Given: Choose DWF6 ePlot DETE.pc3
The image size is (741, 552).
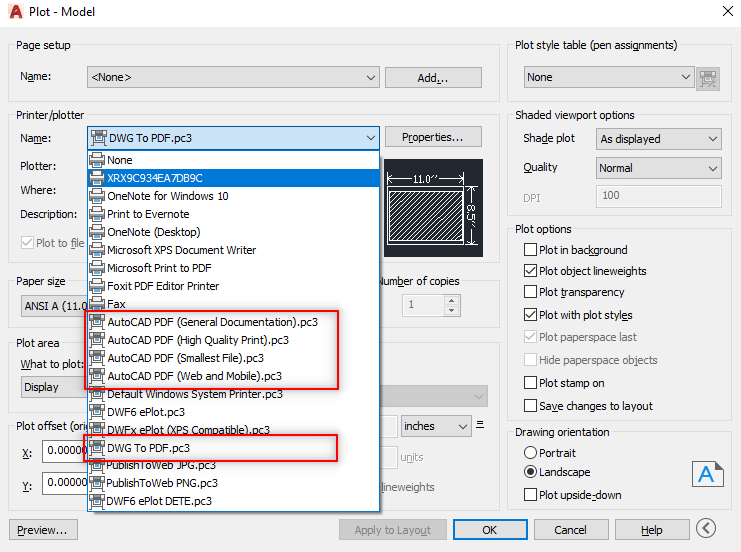Looking at the screenshot, I should [x=233, y=501].
